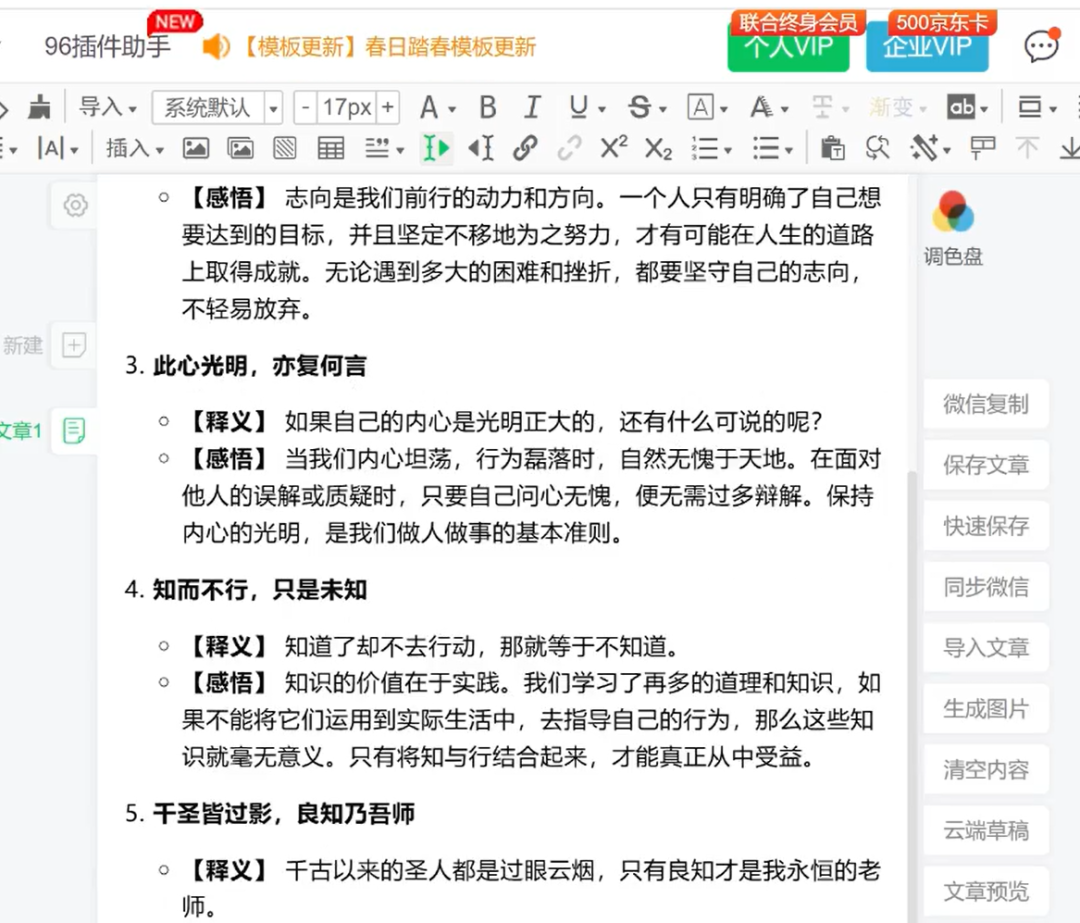Open the struck-through A dropdown
1080x923 pixels.
pos(769,107)
